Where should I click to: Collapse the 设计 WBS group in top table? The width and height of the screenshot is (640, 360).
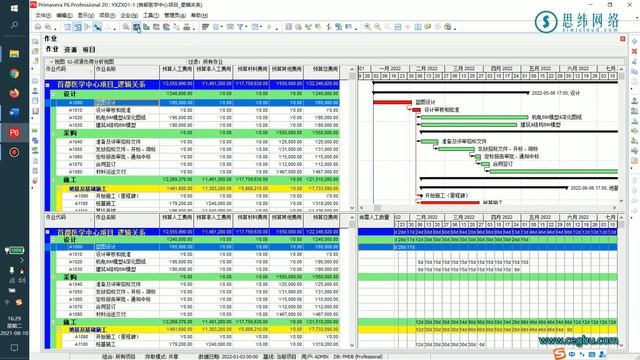coord(53,94)
